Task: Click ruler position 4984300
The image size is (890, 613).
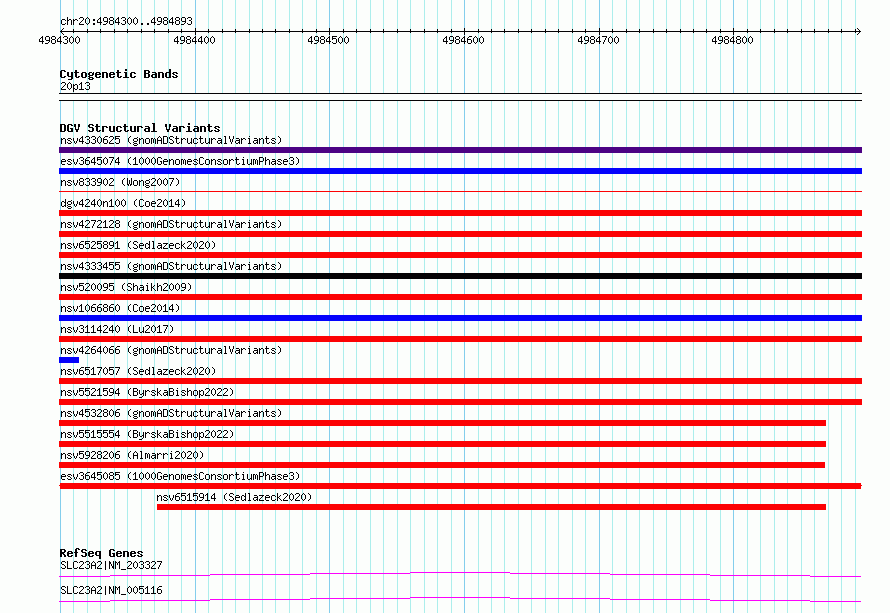Action: click(60, 40)
